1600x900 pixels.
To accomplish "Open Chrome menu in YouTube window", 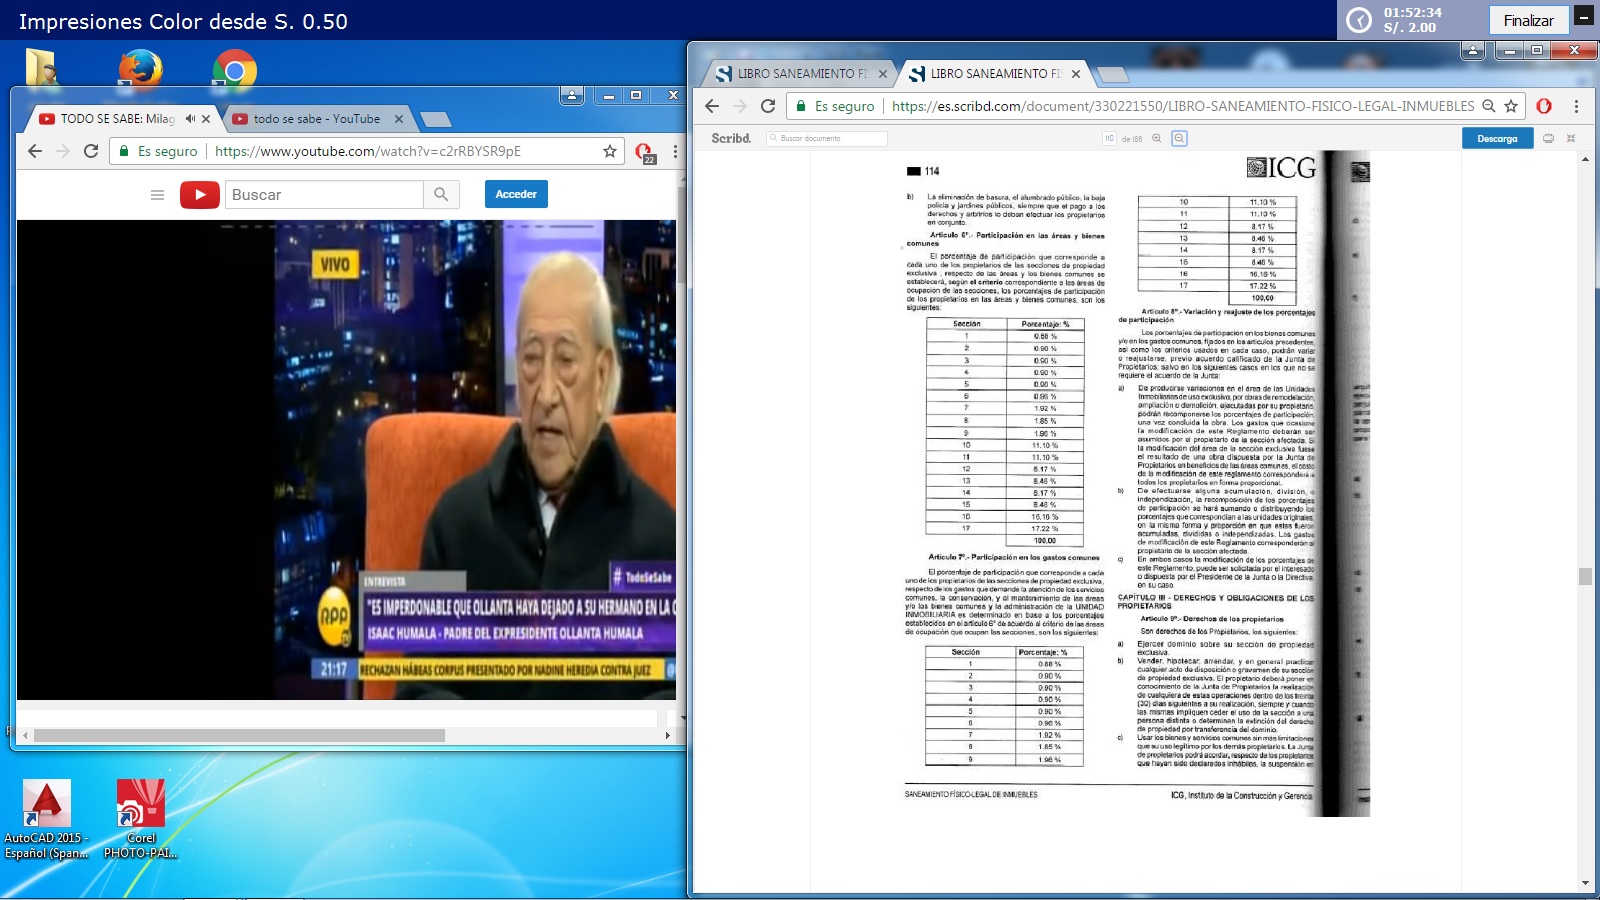I will 675,151.
